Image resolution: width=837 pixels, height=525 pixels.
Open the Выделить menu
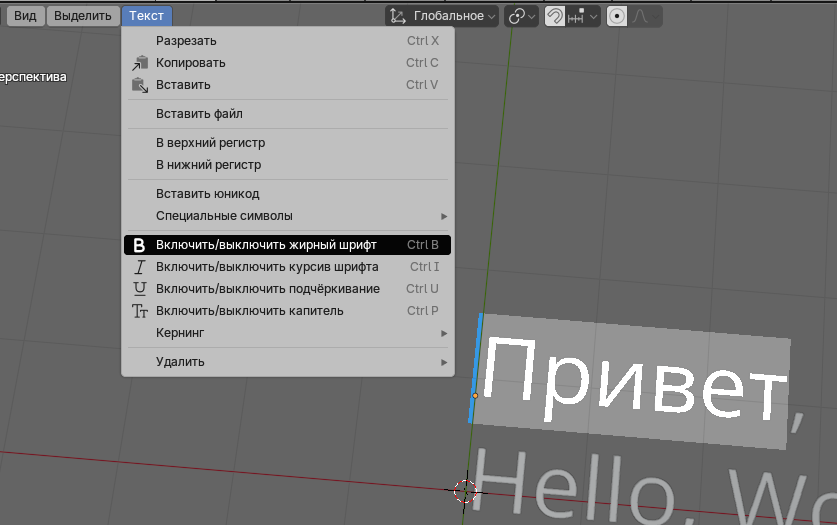83,16
